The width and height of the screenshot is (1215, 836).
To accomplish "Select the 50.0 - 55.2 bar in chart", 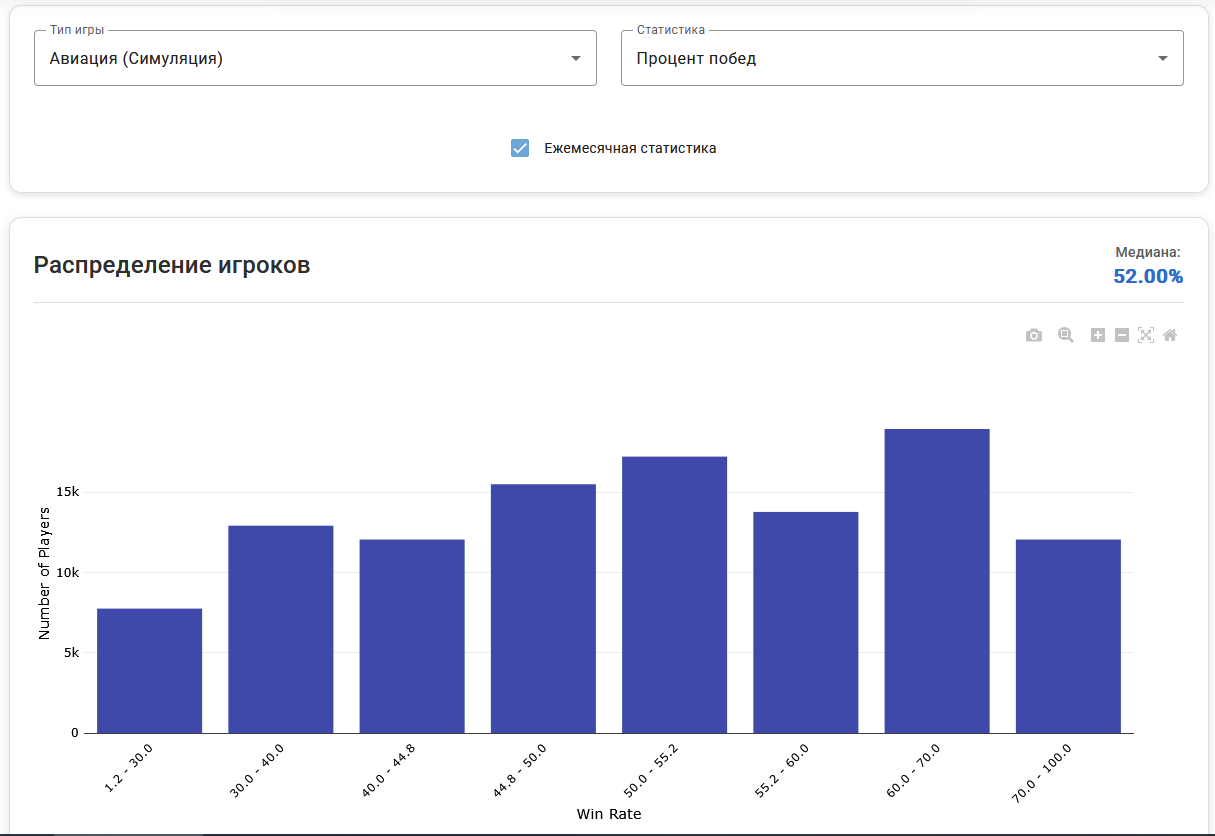I will point(674,595).
